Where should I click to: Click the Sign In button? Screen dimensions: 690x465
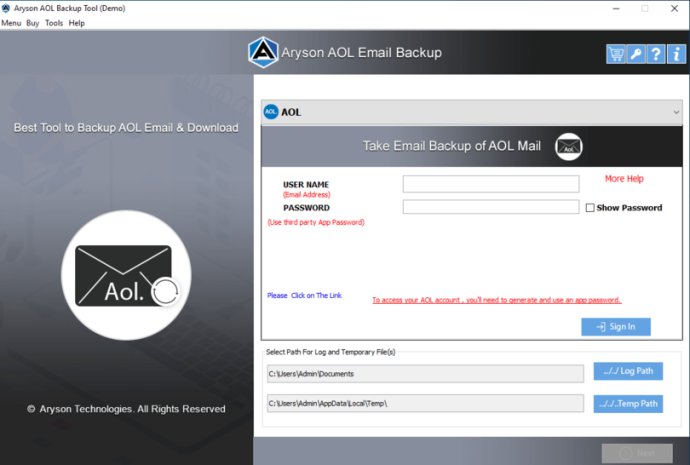tap(616, 327)
